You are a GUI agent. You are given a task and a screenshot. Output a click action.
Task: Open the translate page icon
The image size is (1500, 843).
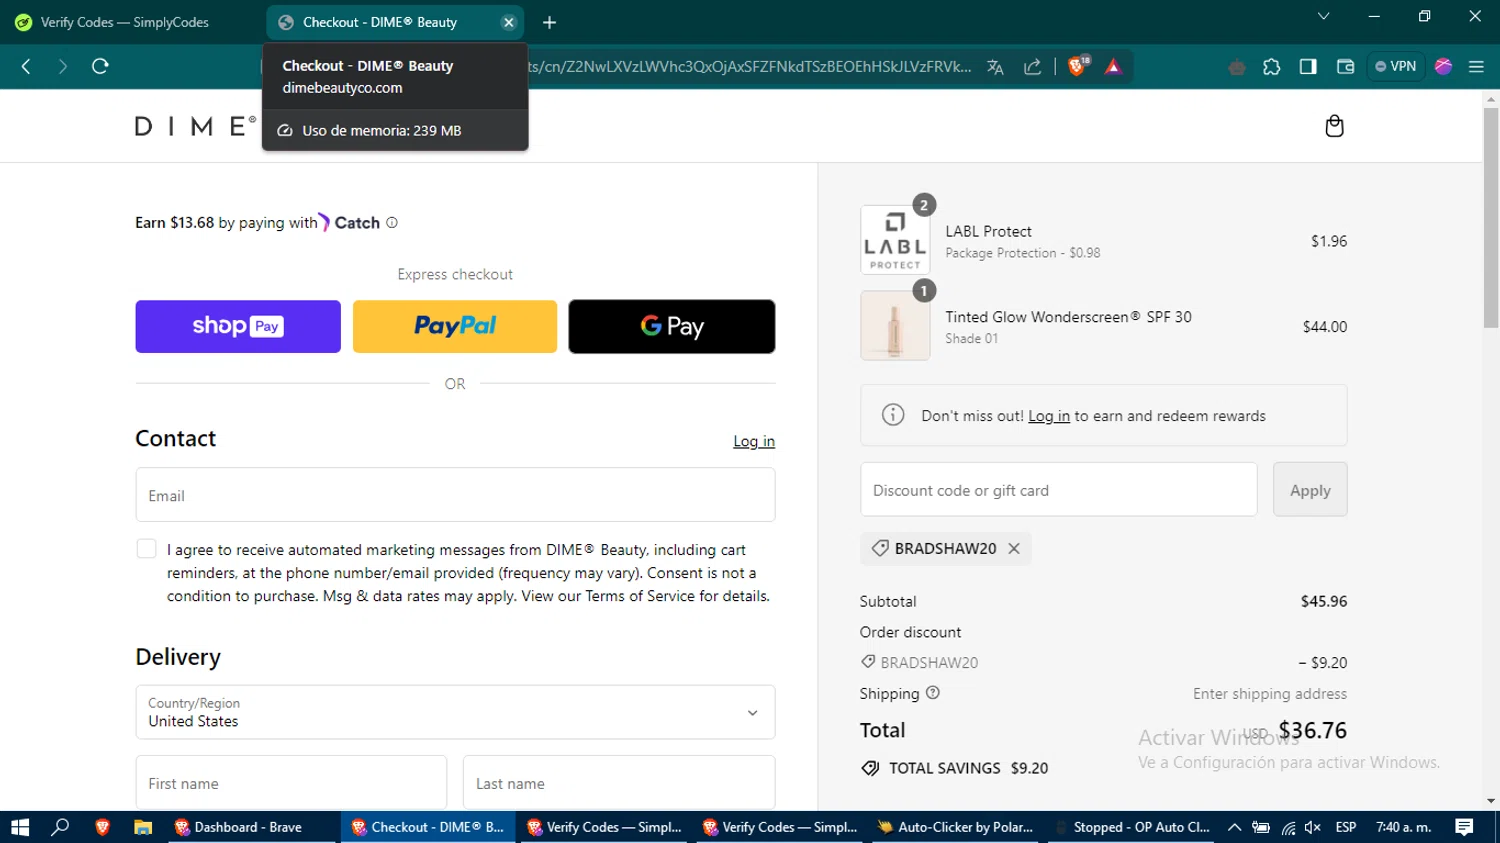click(995, 67)
